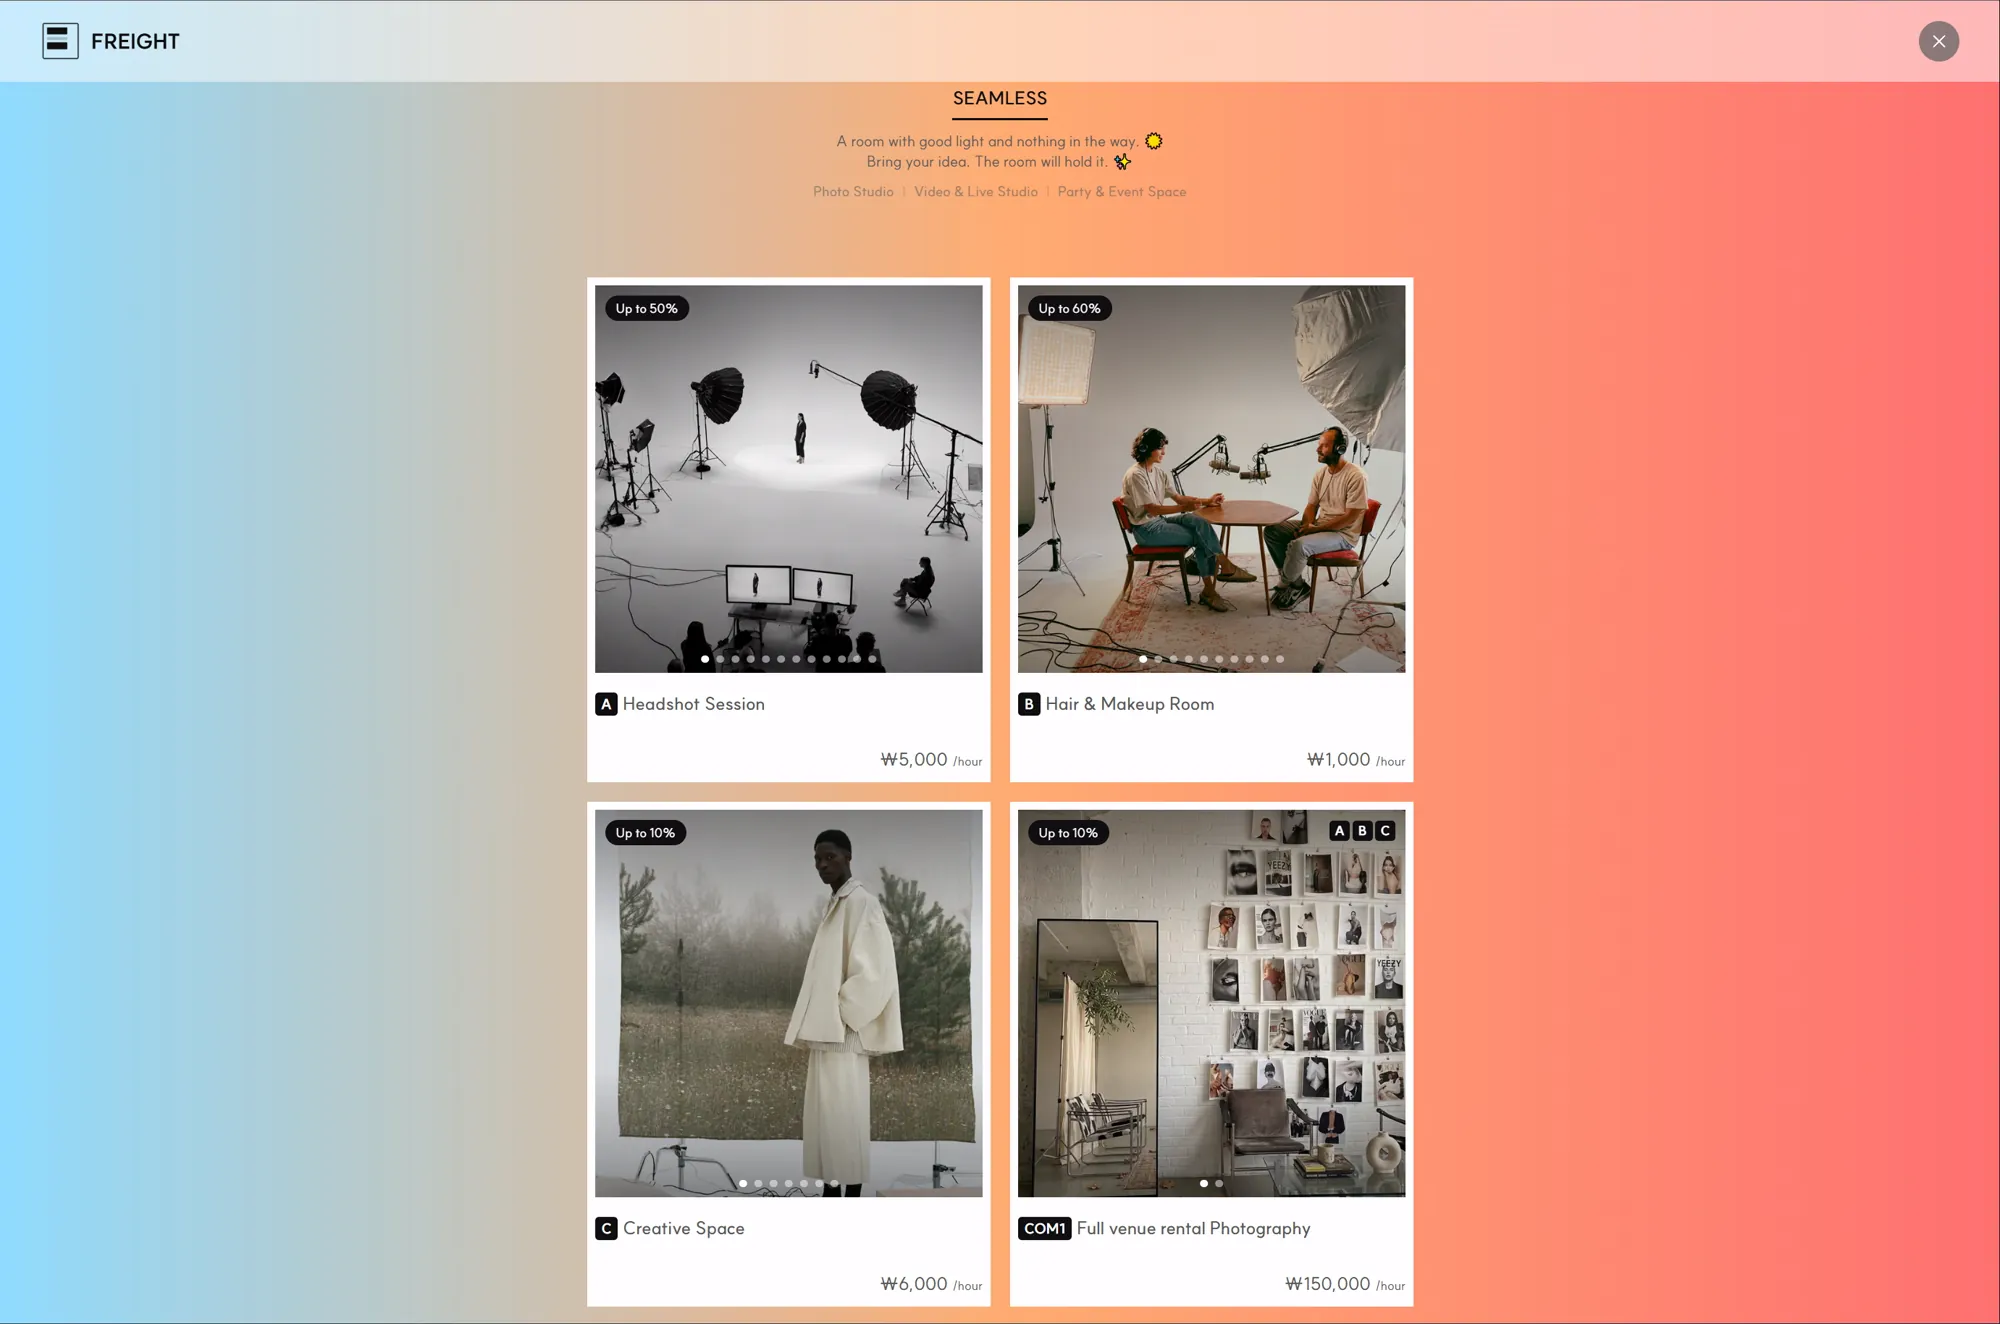This screenshot has width=2000, height=1324.
Task: Close the overlay with the X button
Action: [x=1938, y=41]
